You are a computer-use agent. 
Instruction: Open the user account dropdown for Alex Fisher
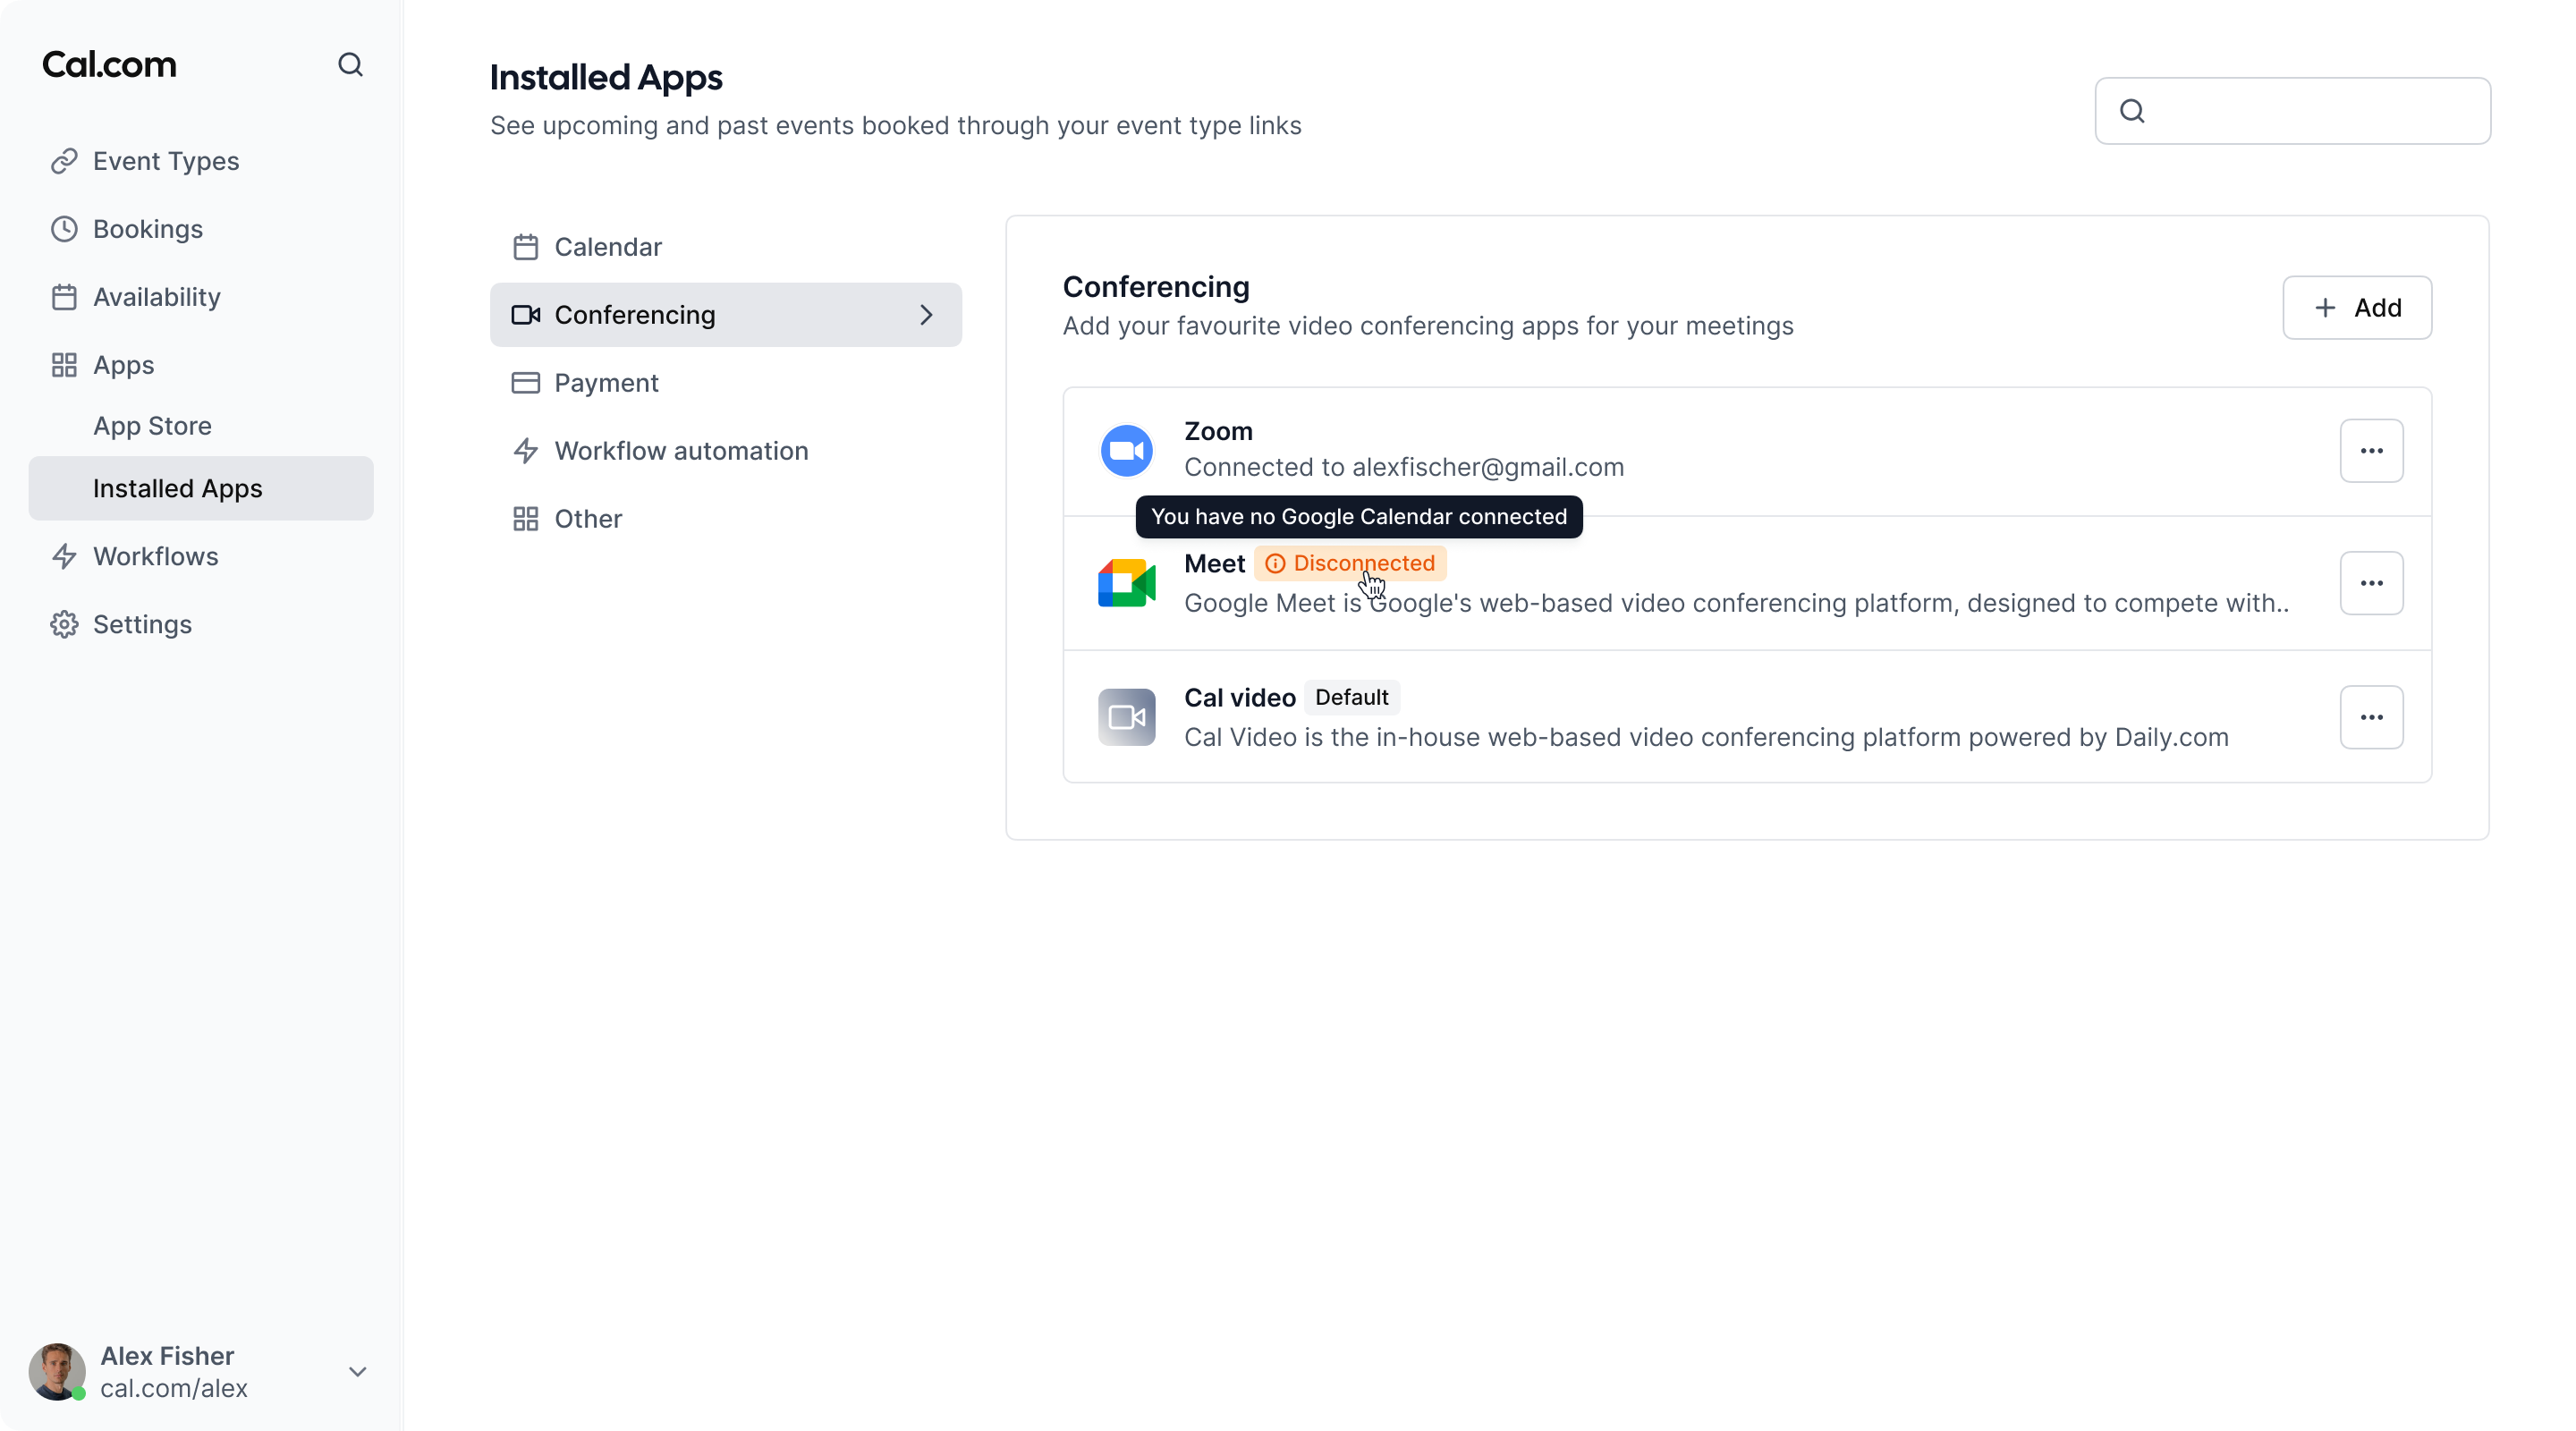click(x=358, y=1371)
